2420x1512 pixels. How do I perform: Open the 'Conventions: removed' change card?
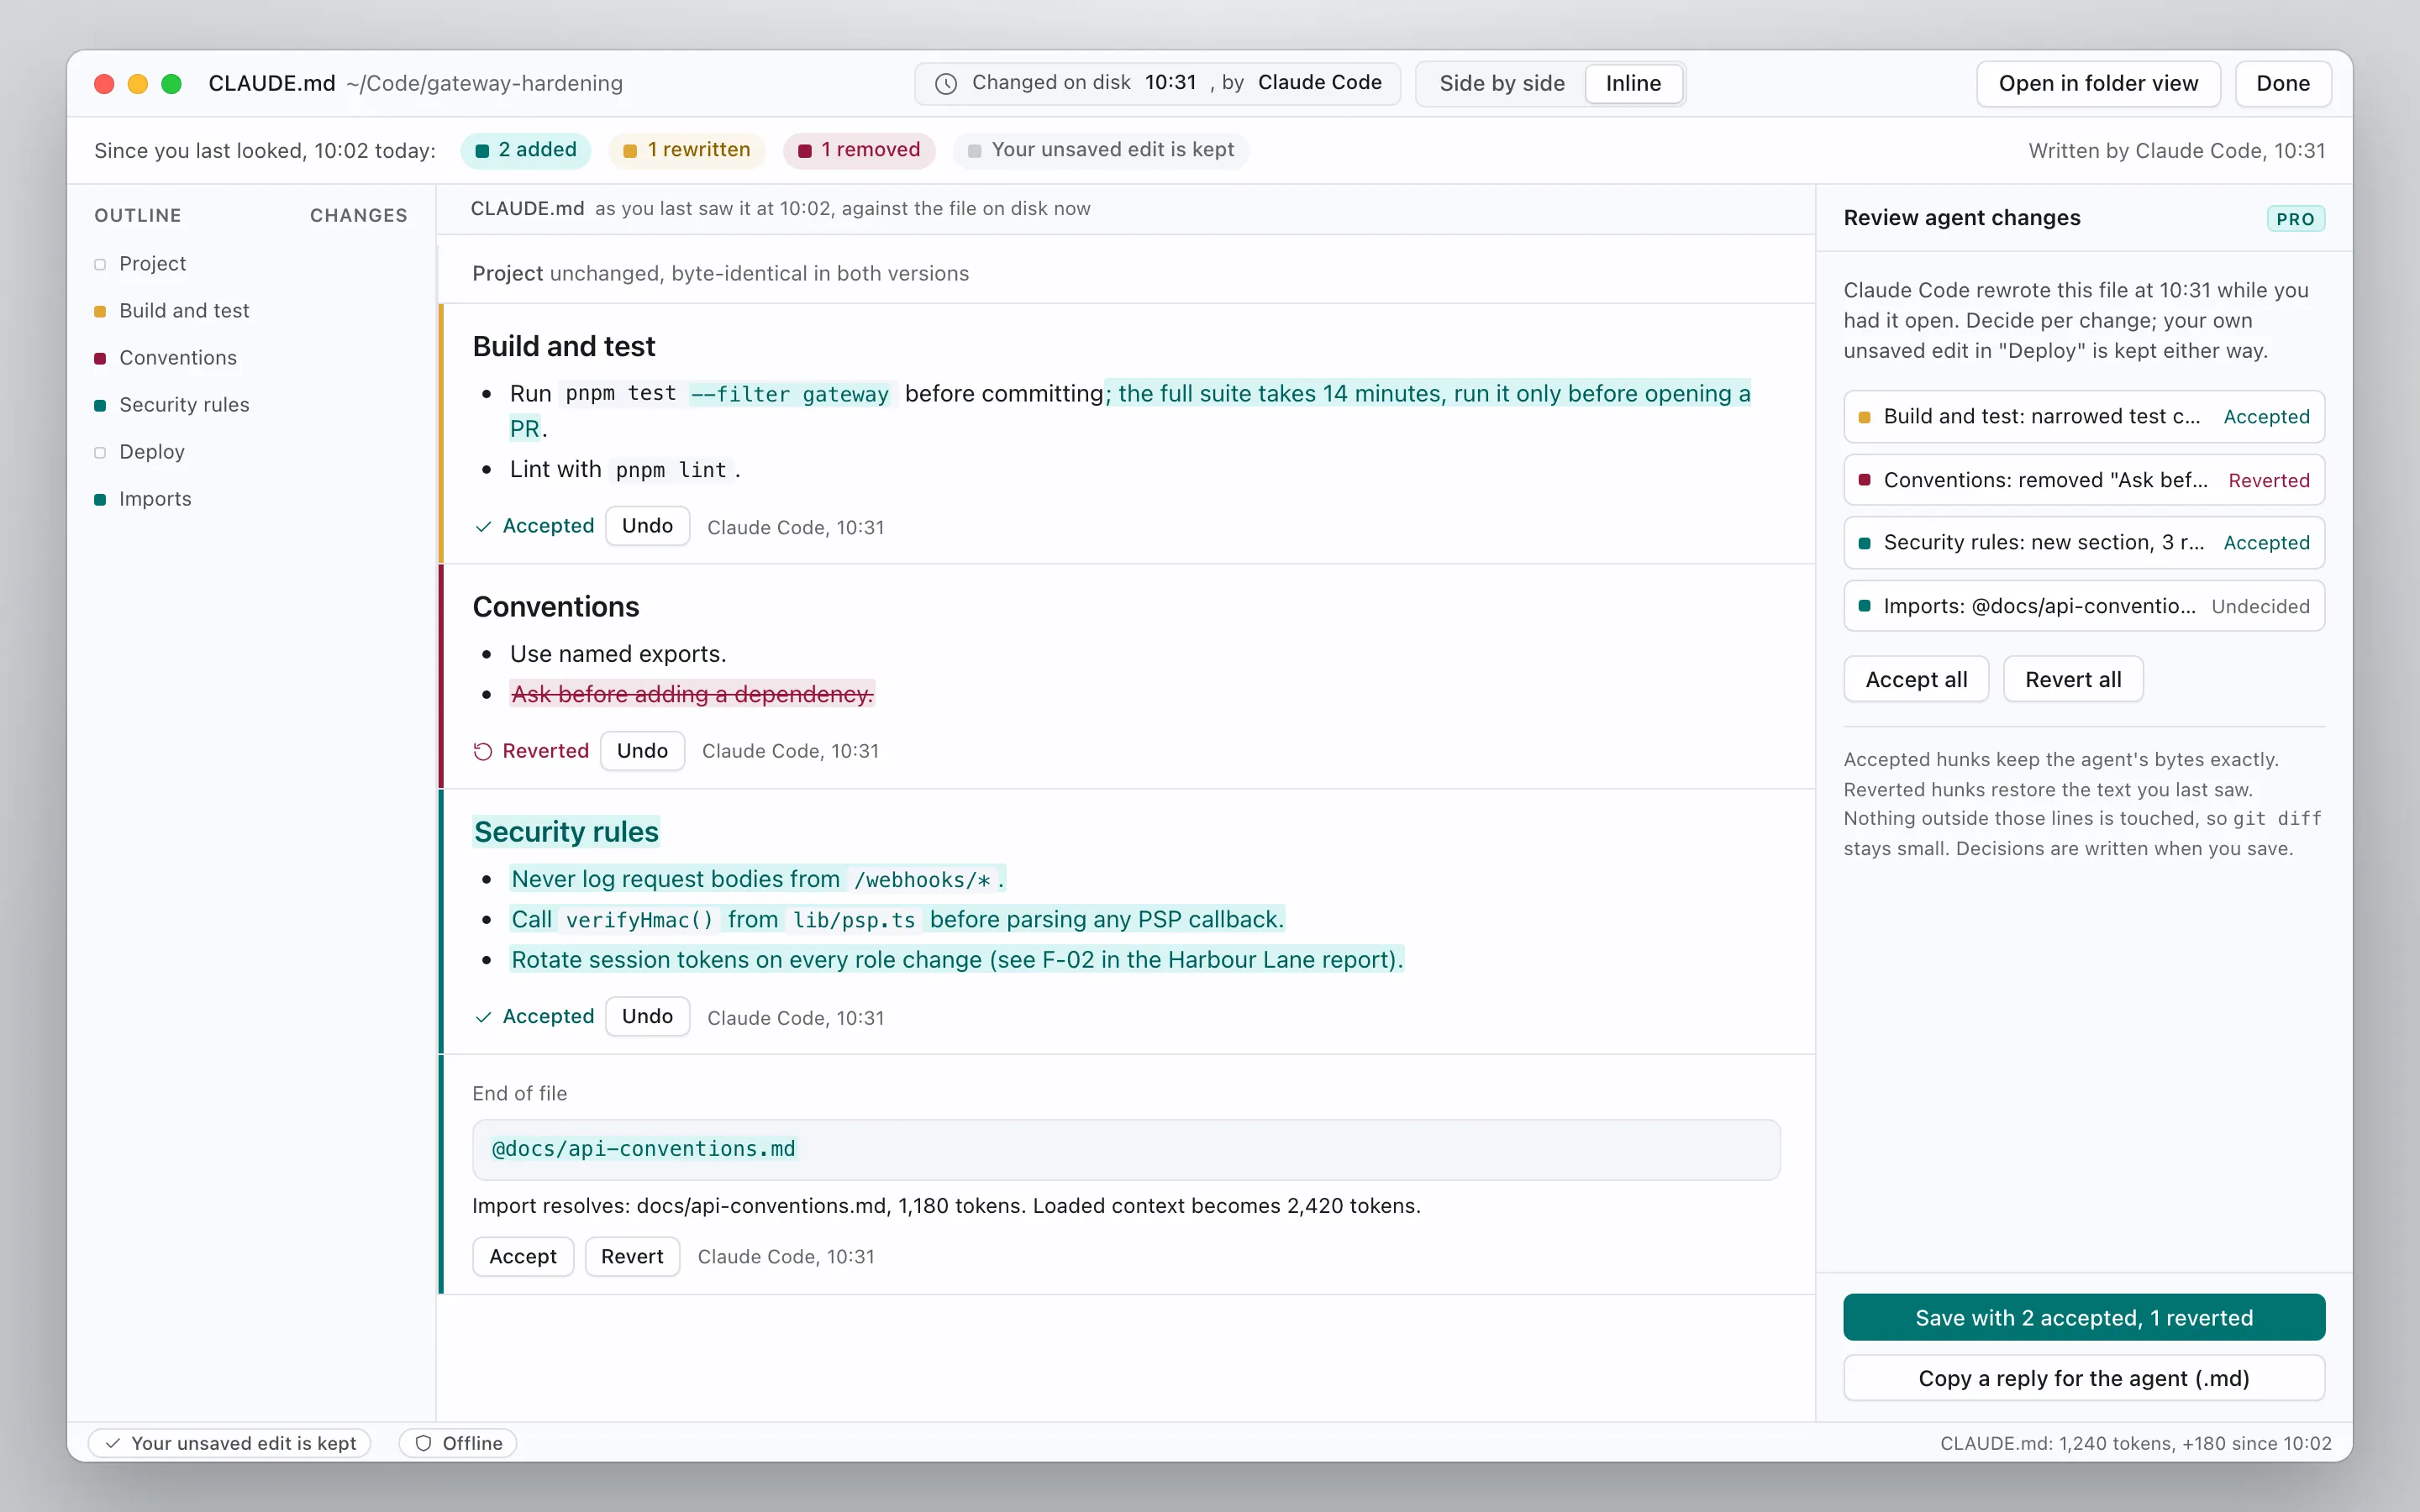click(x=2084, y=480)
